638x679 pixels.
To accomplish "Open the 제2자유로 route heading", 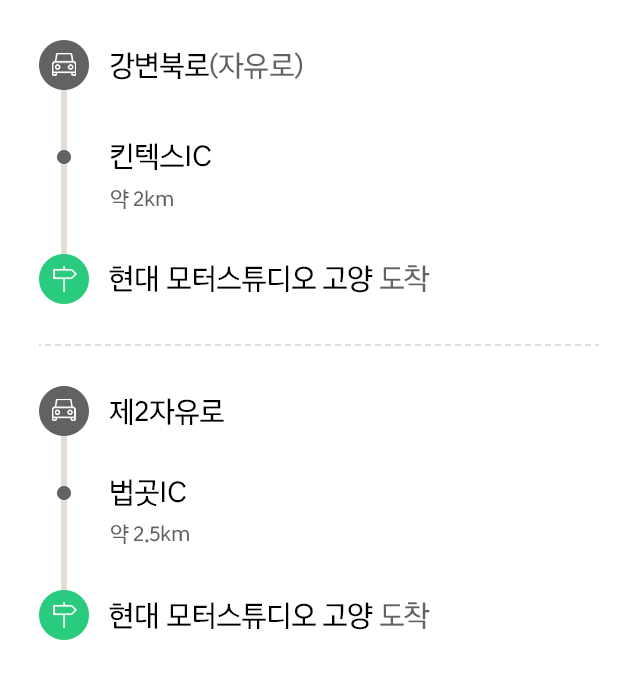I will pyautogui.click(x=167, y=411).
